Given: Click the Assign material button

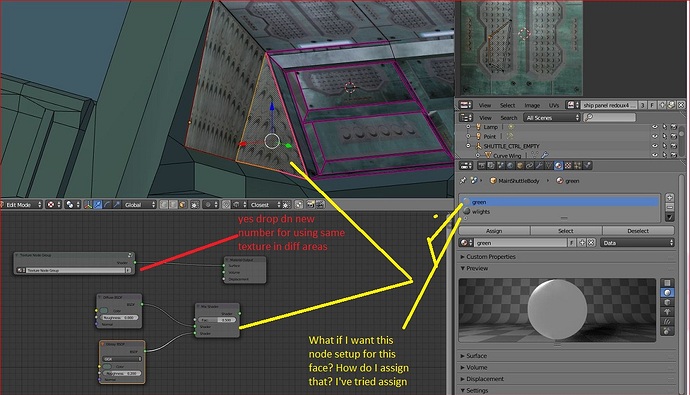Looking at the screenshot, I should 494,230.
